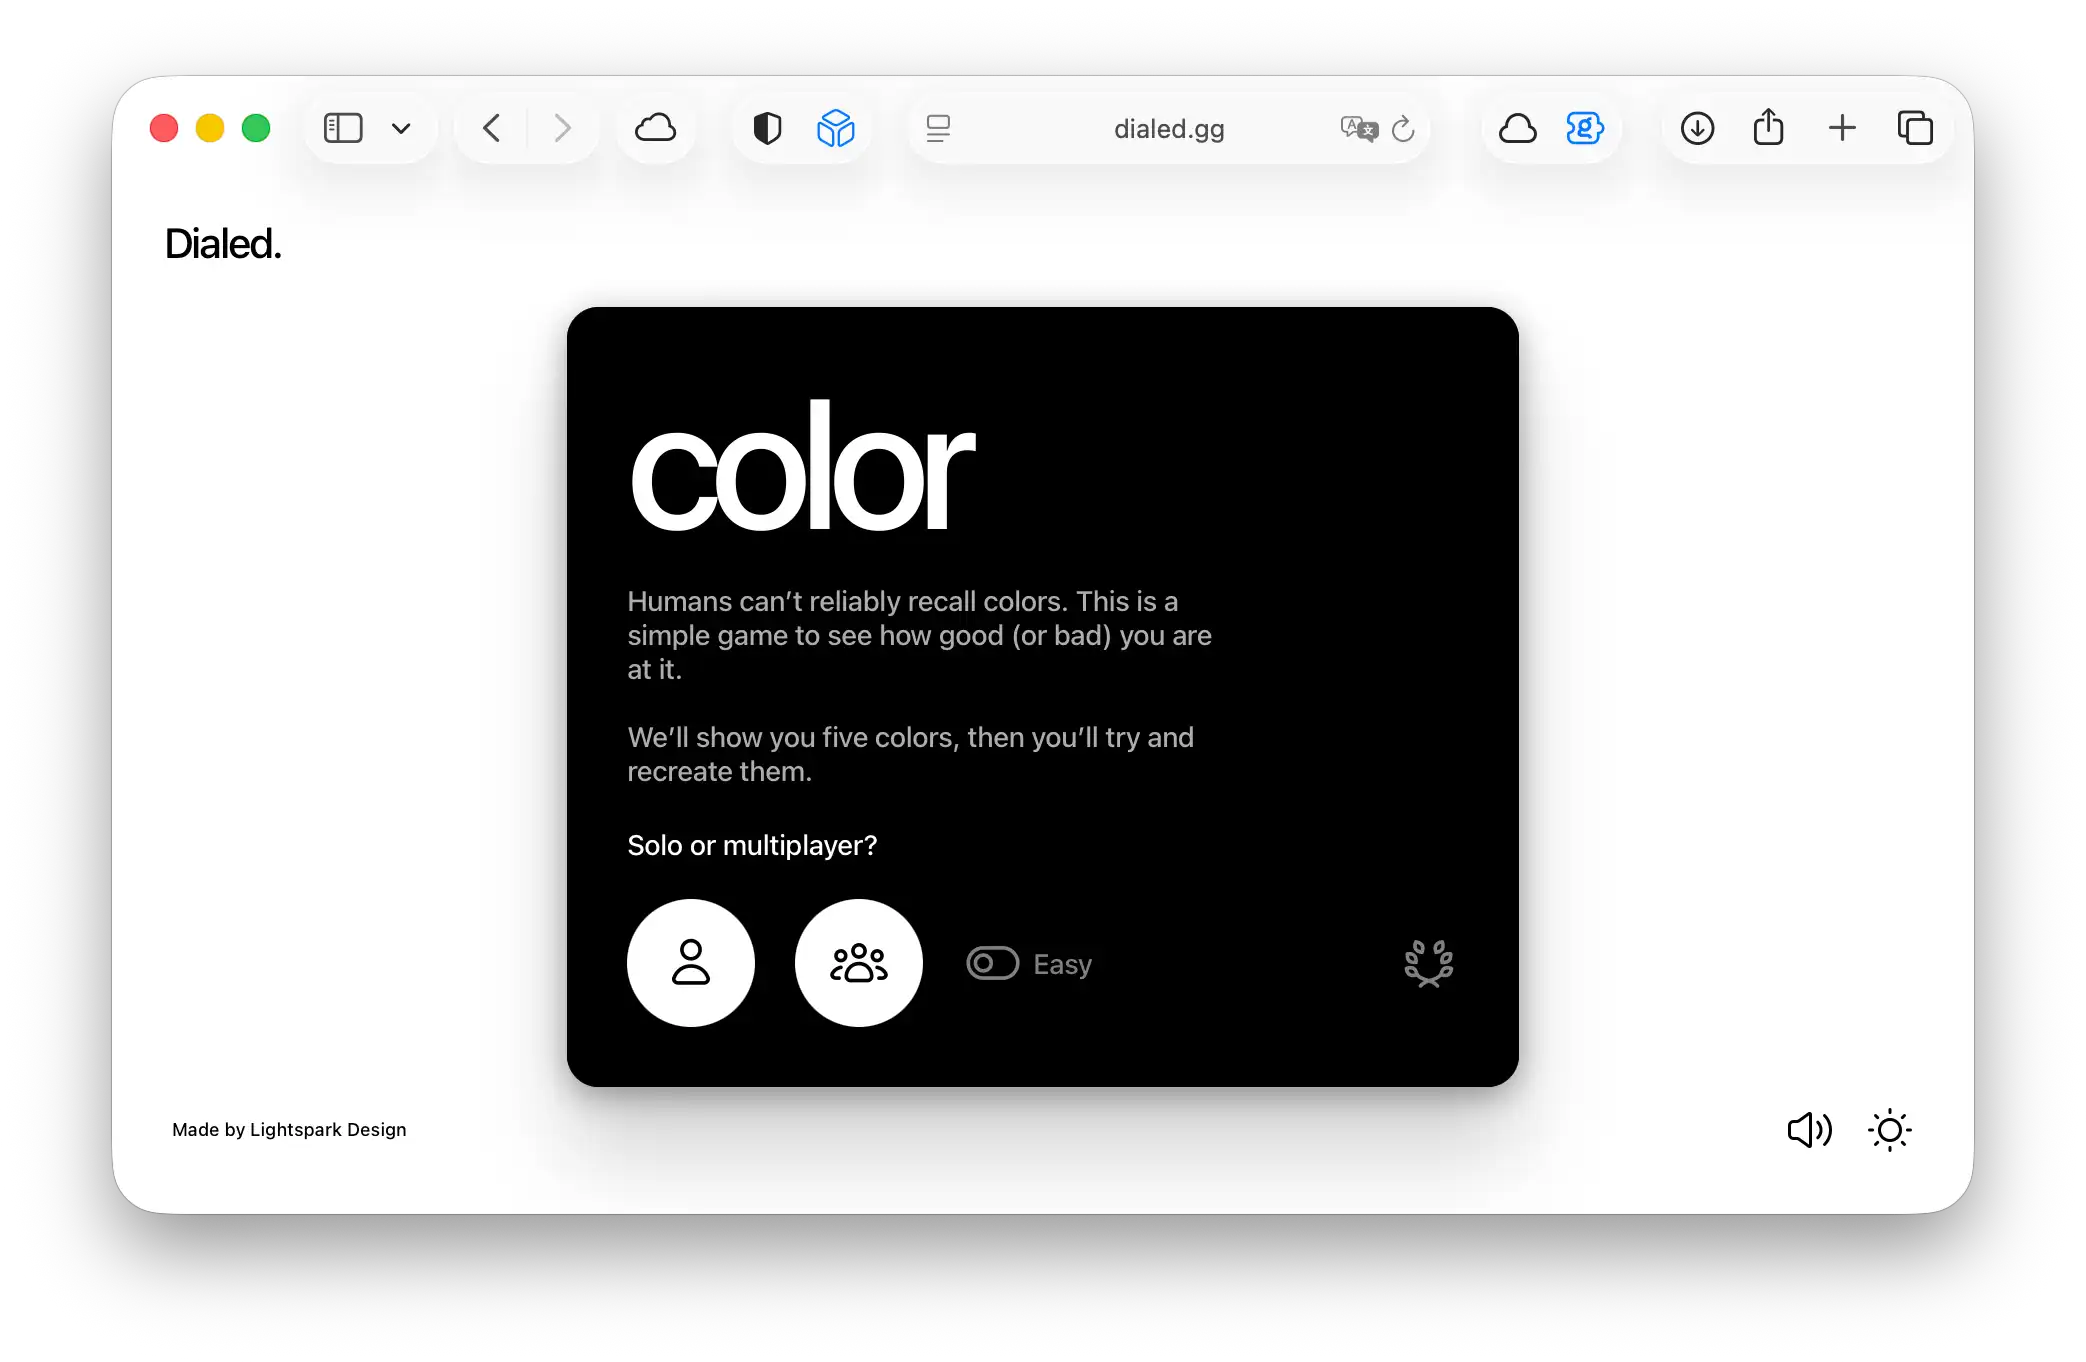Open the Downloads icon
This screenshot has width=2086, height=1362.
1697,128
